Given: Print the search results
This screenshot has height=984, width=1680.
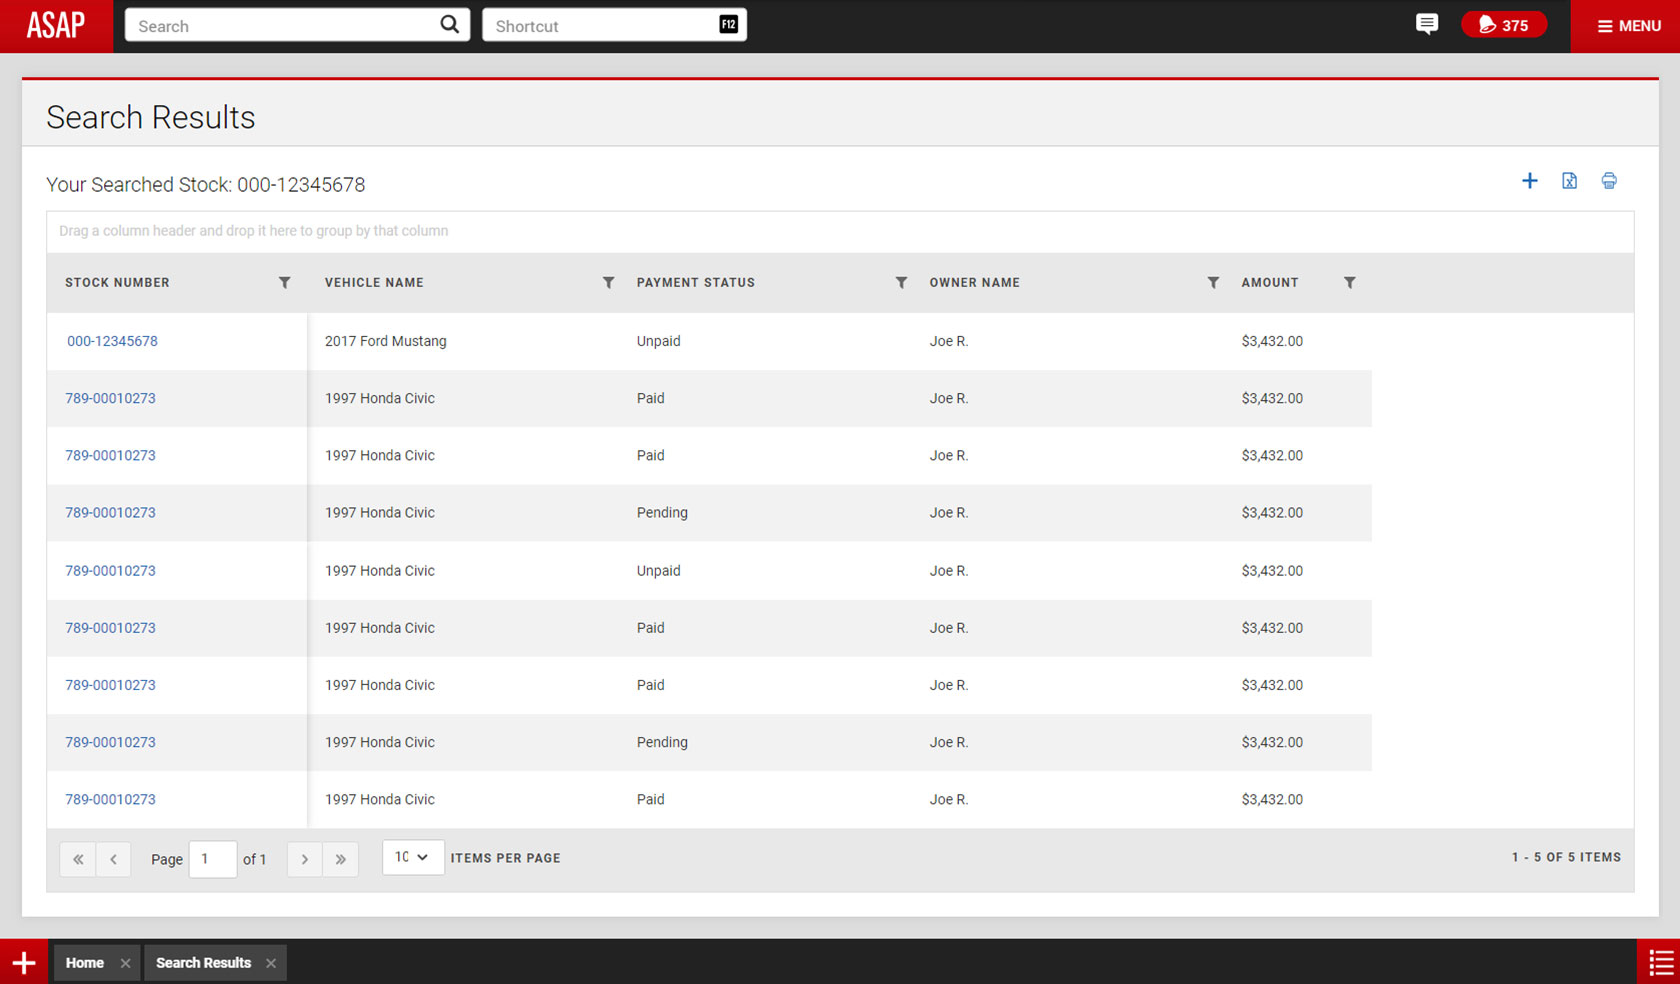Looking at the screenshot, I should coord(1608,181).
